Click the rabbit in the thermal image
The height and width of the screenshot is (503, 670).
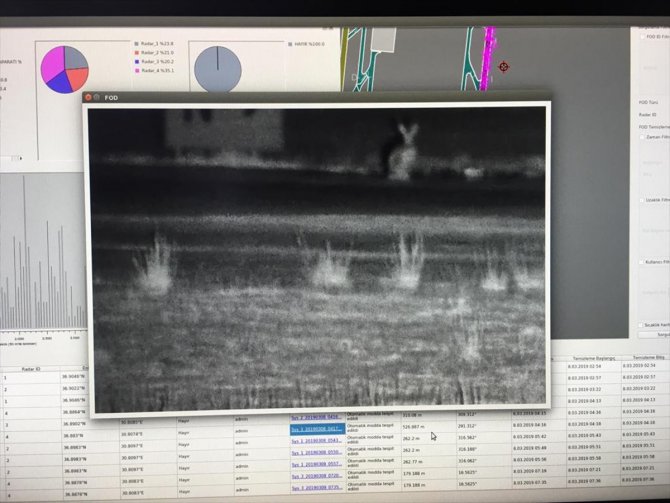(x=402, y=150)
